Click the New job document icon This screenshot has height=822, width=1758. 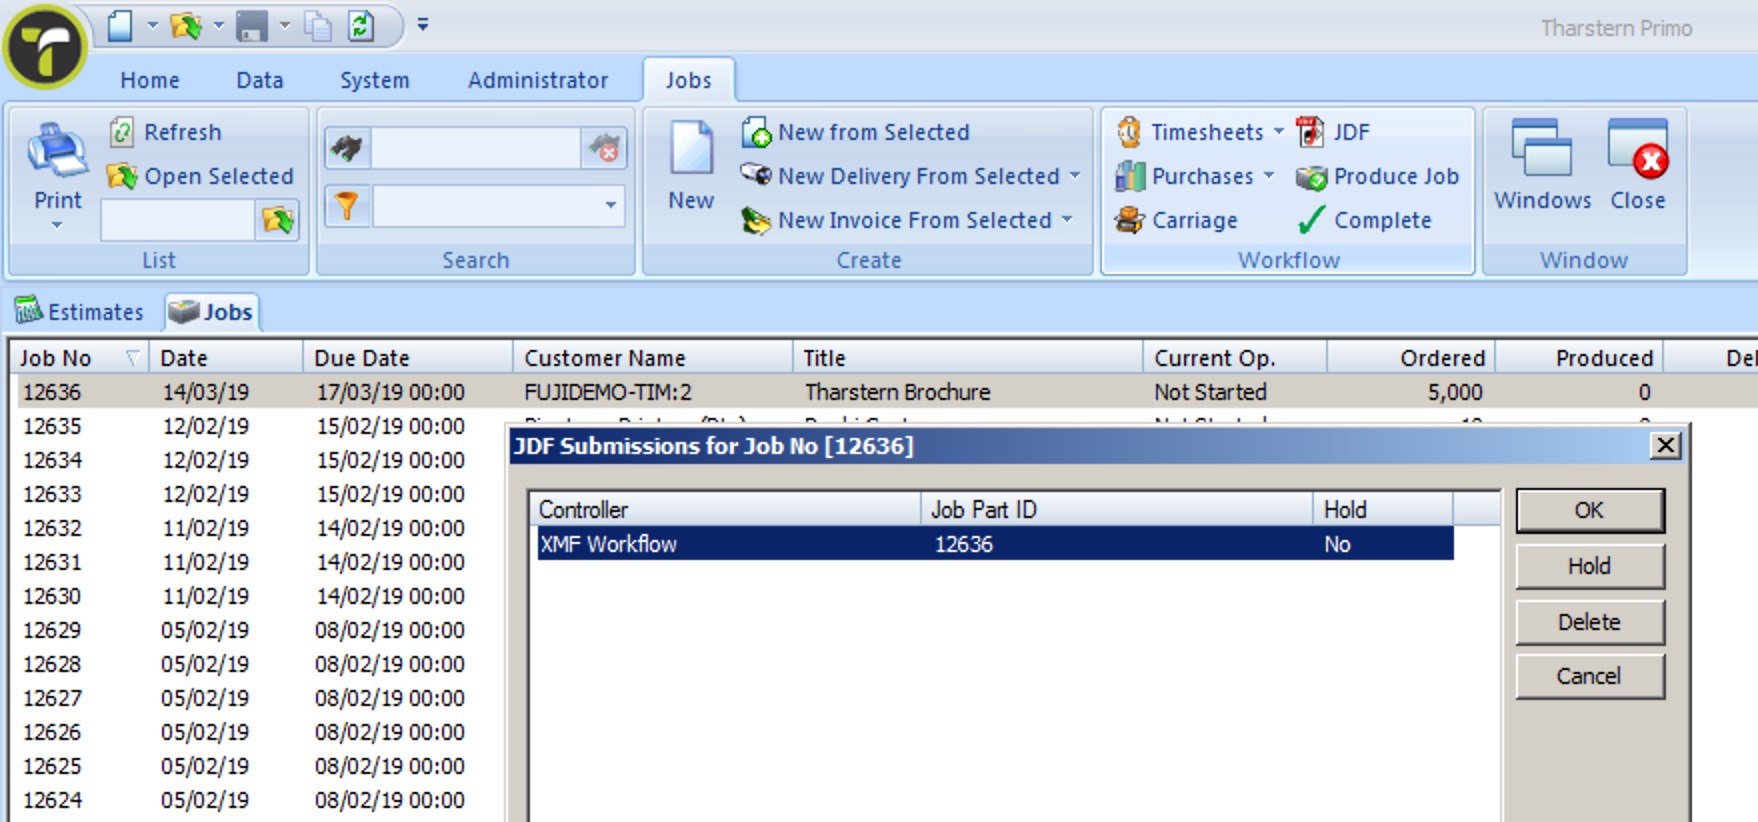tap(691, 151)
